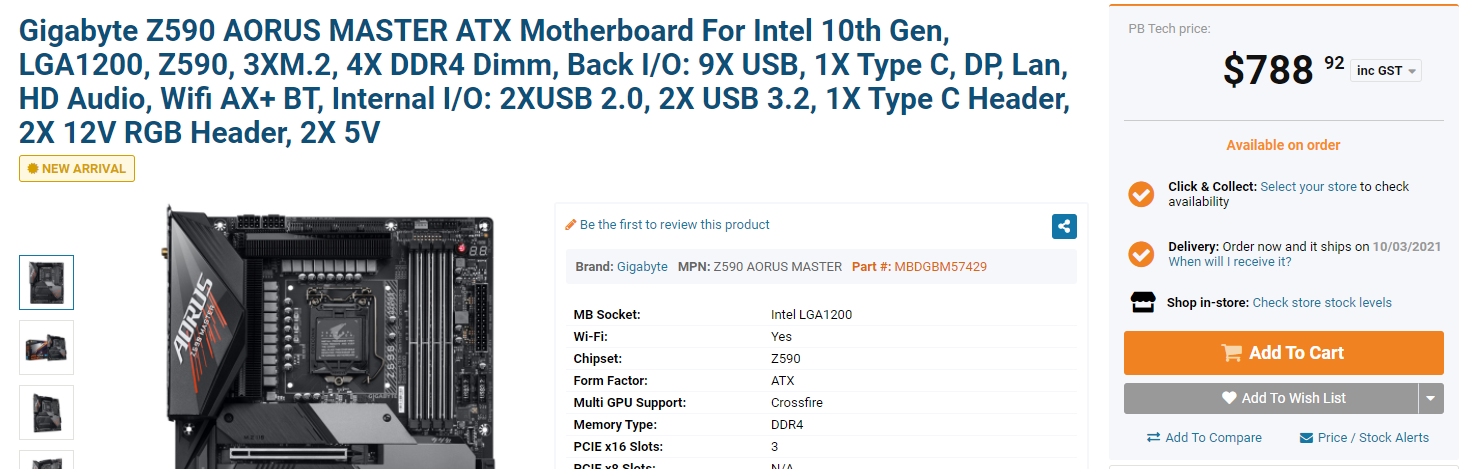This screenshot has width=1470, height=469.
Task: Click the compare arrows icon
Action: click(x=1153, y=438)
